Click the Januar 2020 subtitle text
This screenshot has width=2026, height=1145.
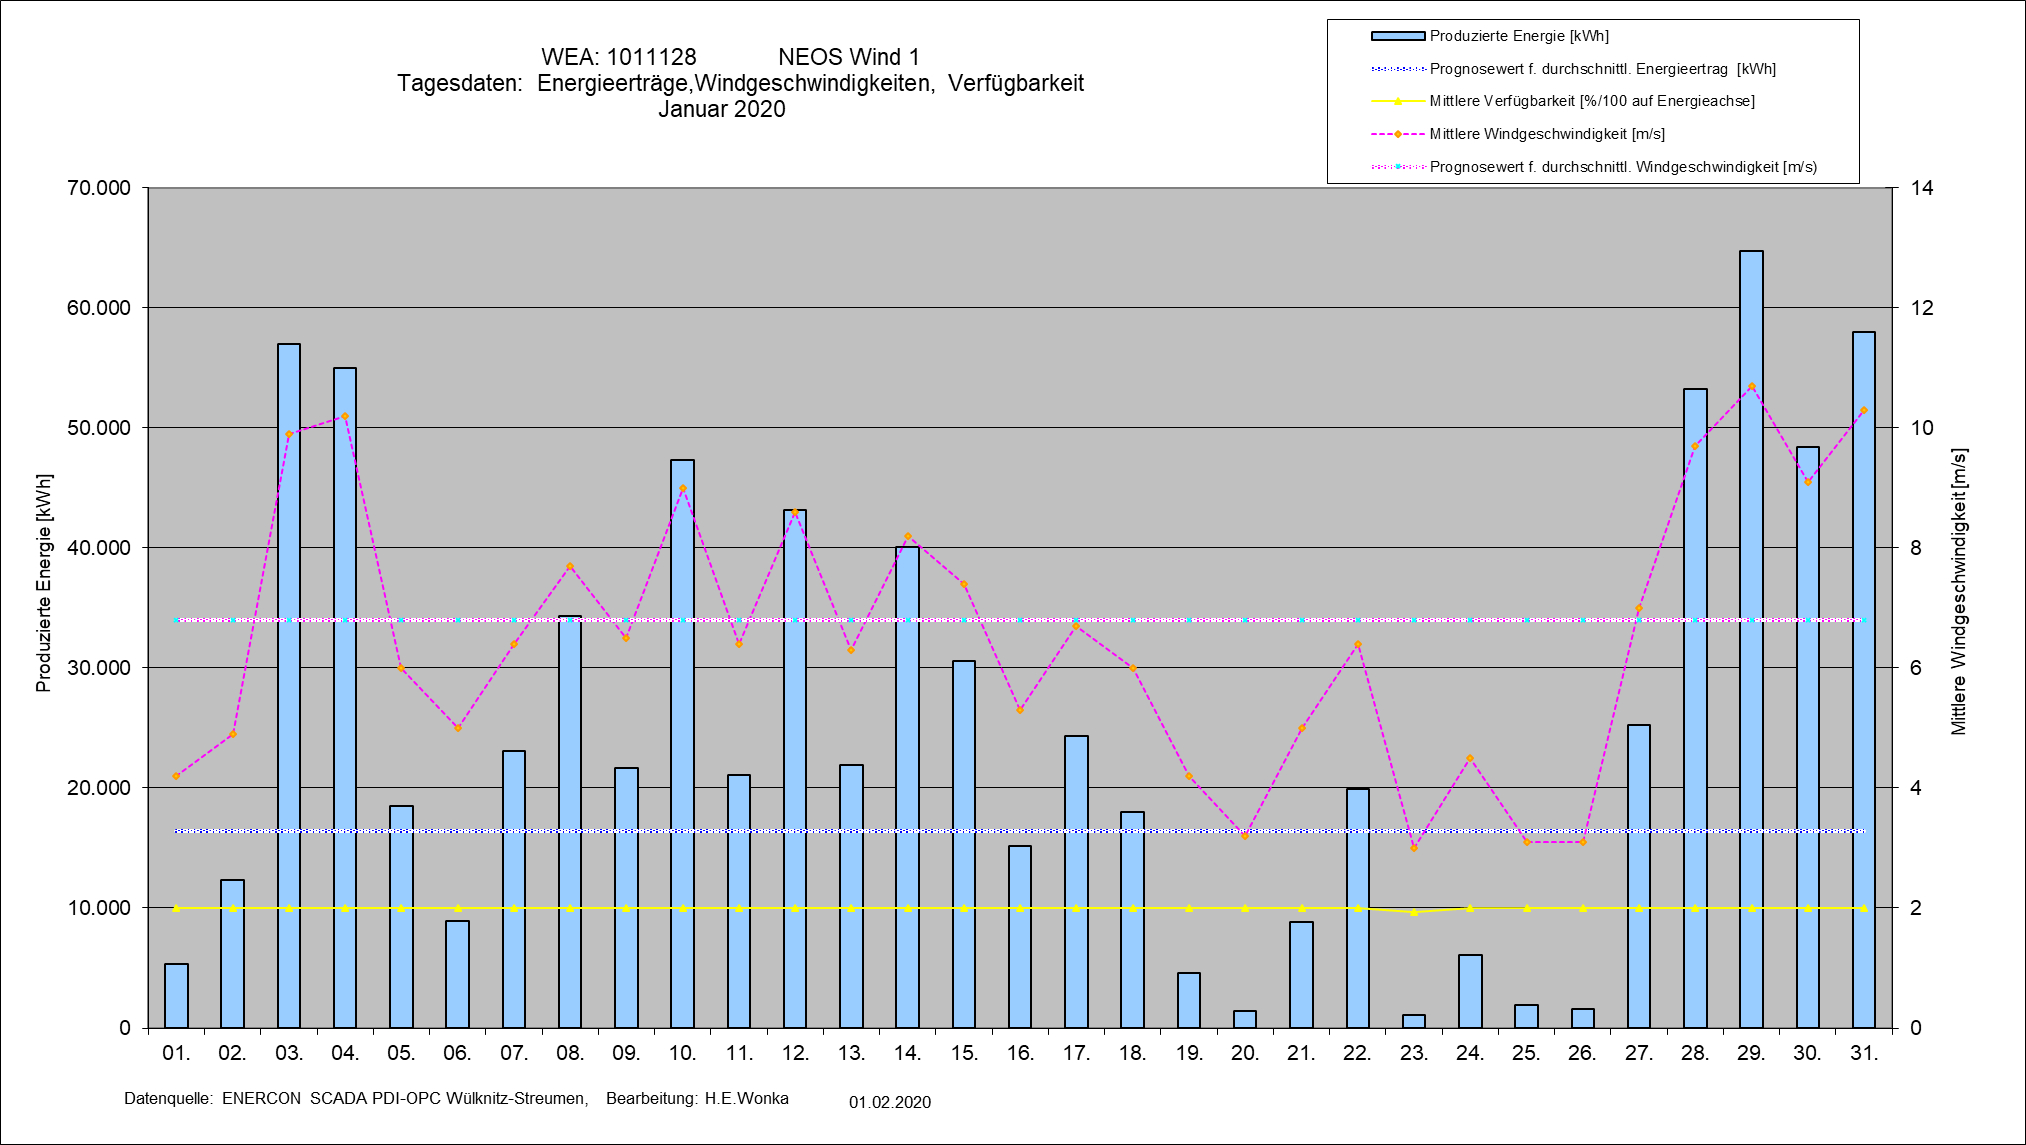point(721,109)
